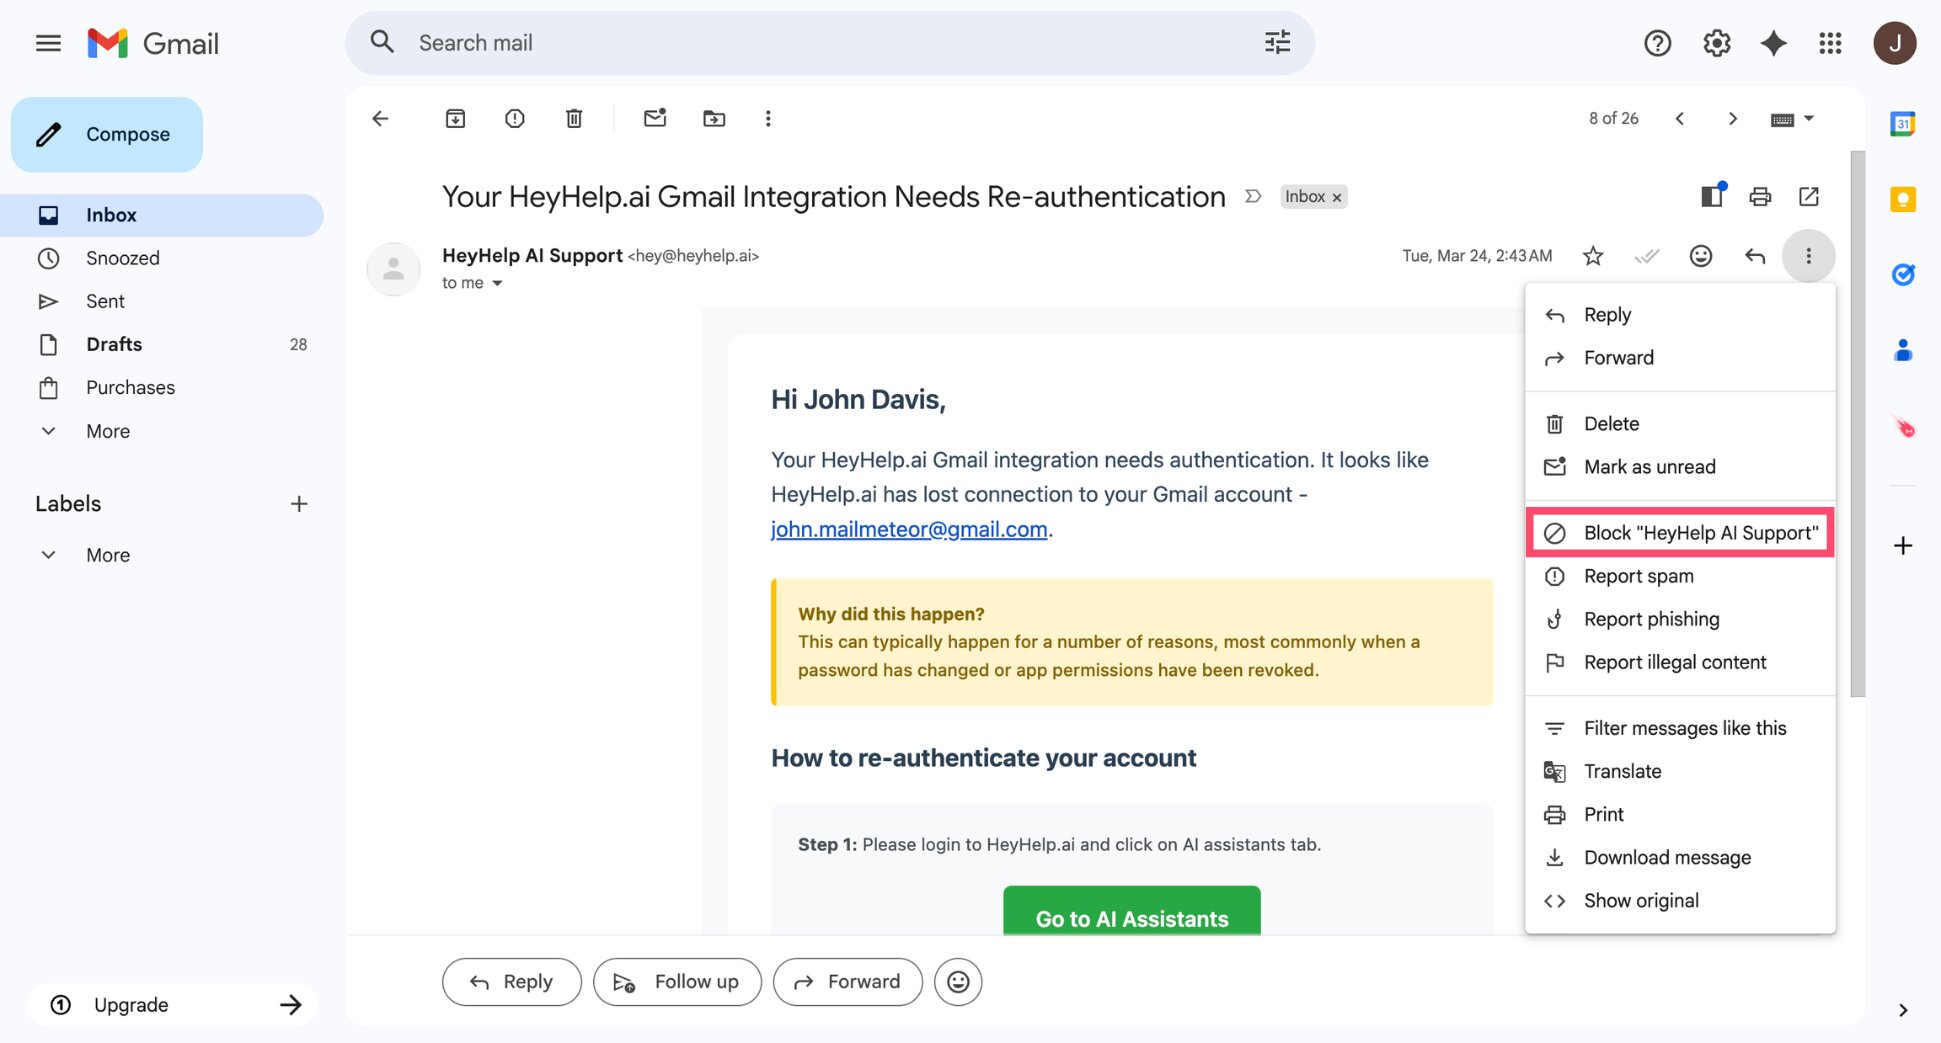This screenshot has width=1941, height=1043.
Task: Open Google Tasks side panel icon
Action: click(x=1903, y=274)
